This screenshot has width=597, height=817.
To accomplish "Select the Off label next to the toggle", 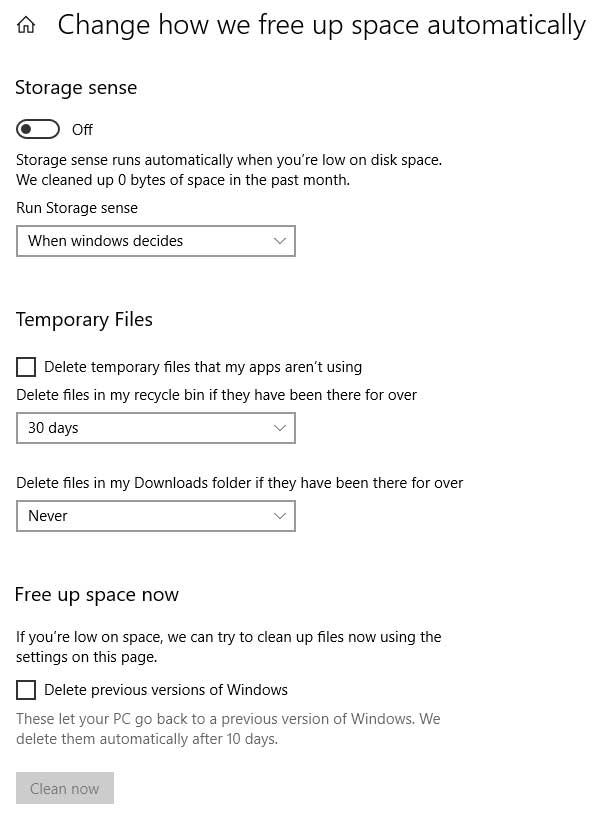I will [82, 129].
